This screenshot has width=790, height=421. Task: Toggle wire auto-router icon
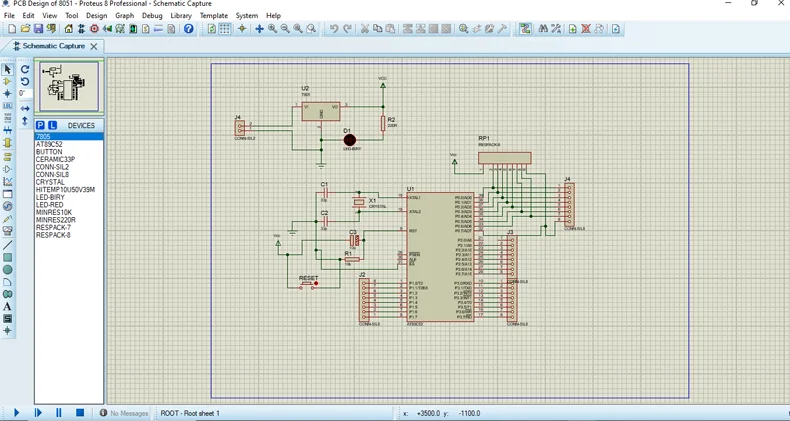tap(525, 29)
